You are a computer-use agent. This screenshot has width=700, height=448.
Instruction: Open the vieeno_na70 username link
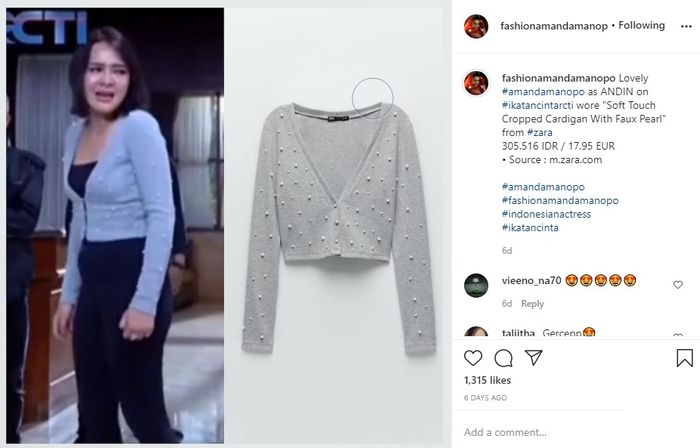[x=531, y=281]
